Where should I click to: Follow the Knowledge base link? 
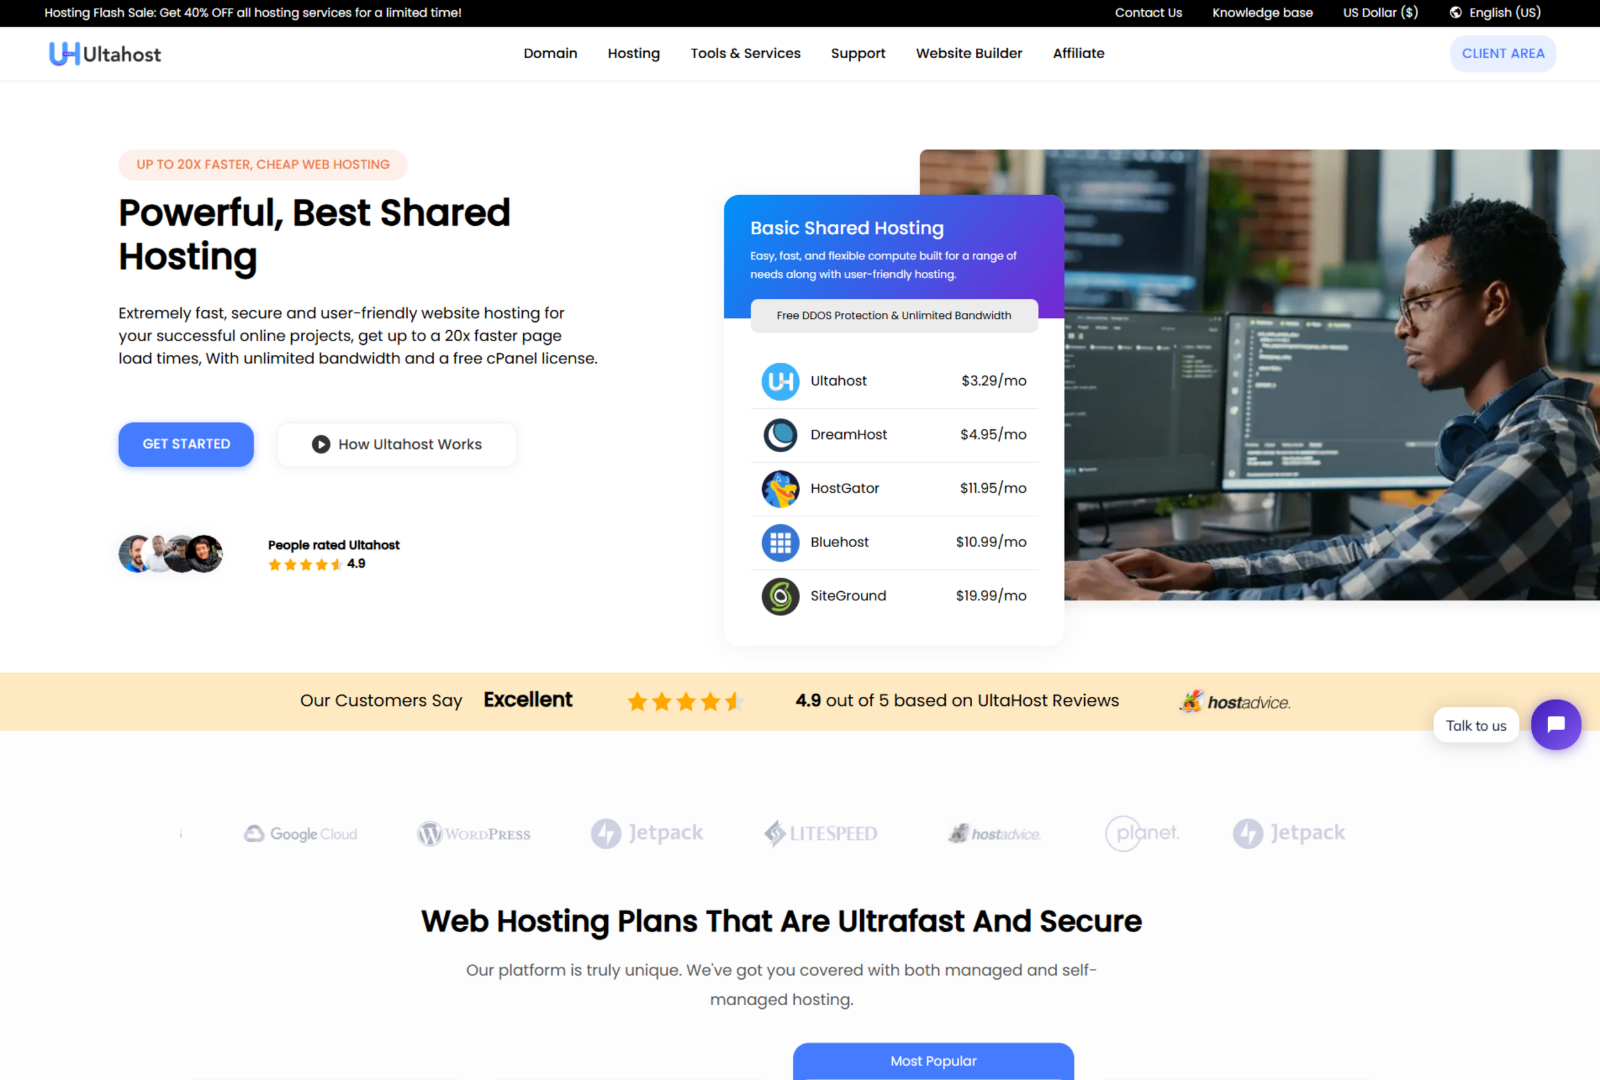tap(1262, 13)
